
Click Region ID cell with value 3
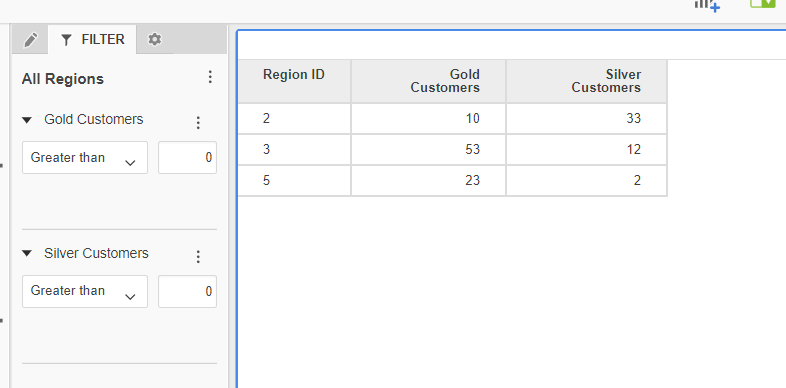294,149
